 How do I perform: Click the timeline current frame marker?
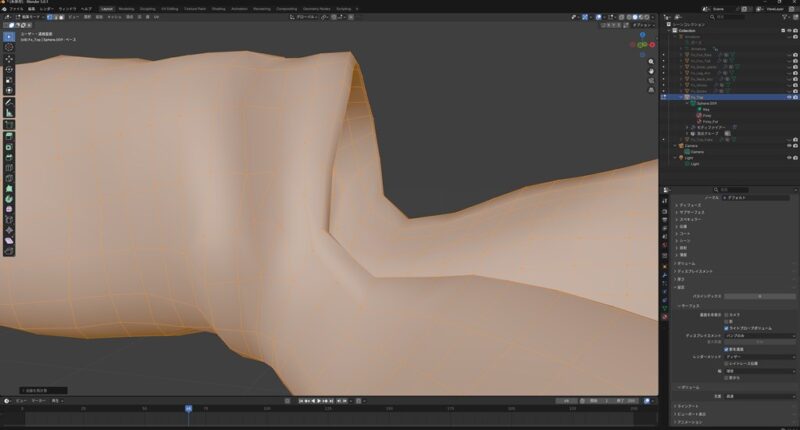(188, 408)
